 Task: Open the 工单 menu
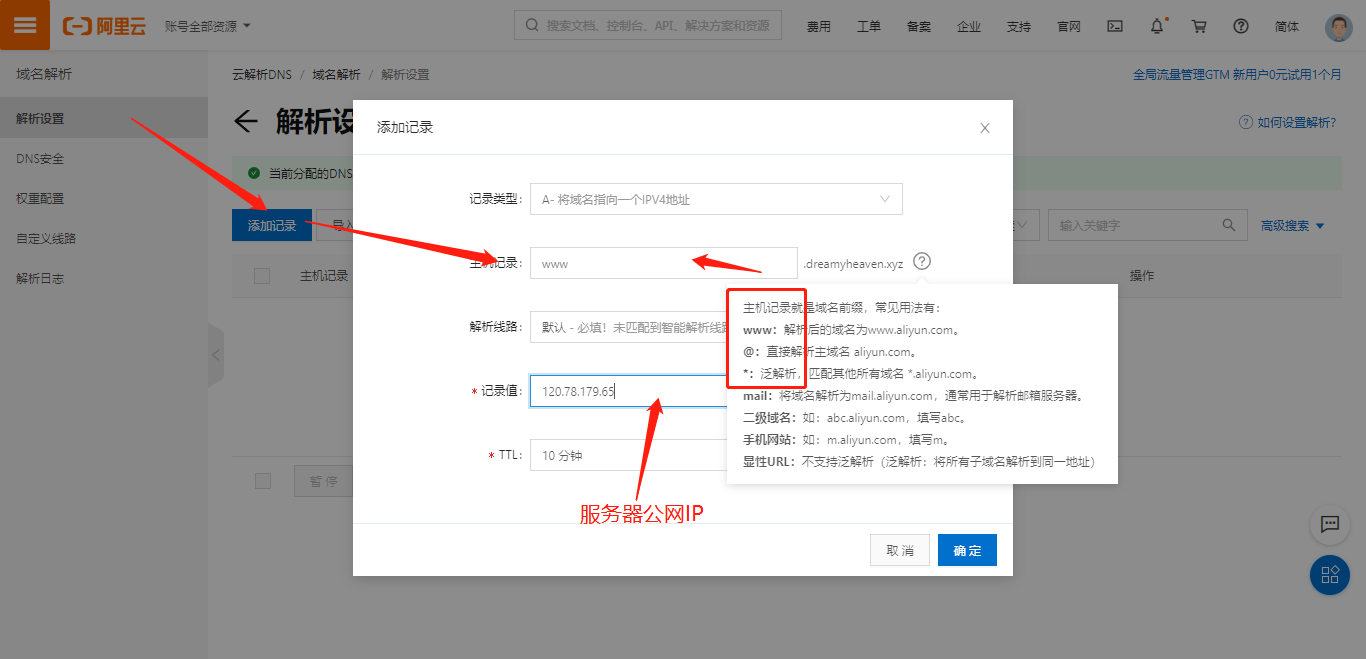coord(869,27)
